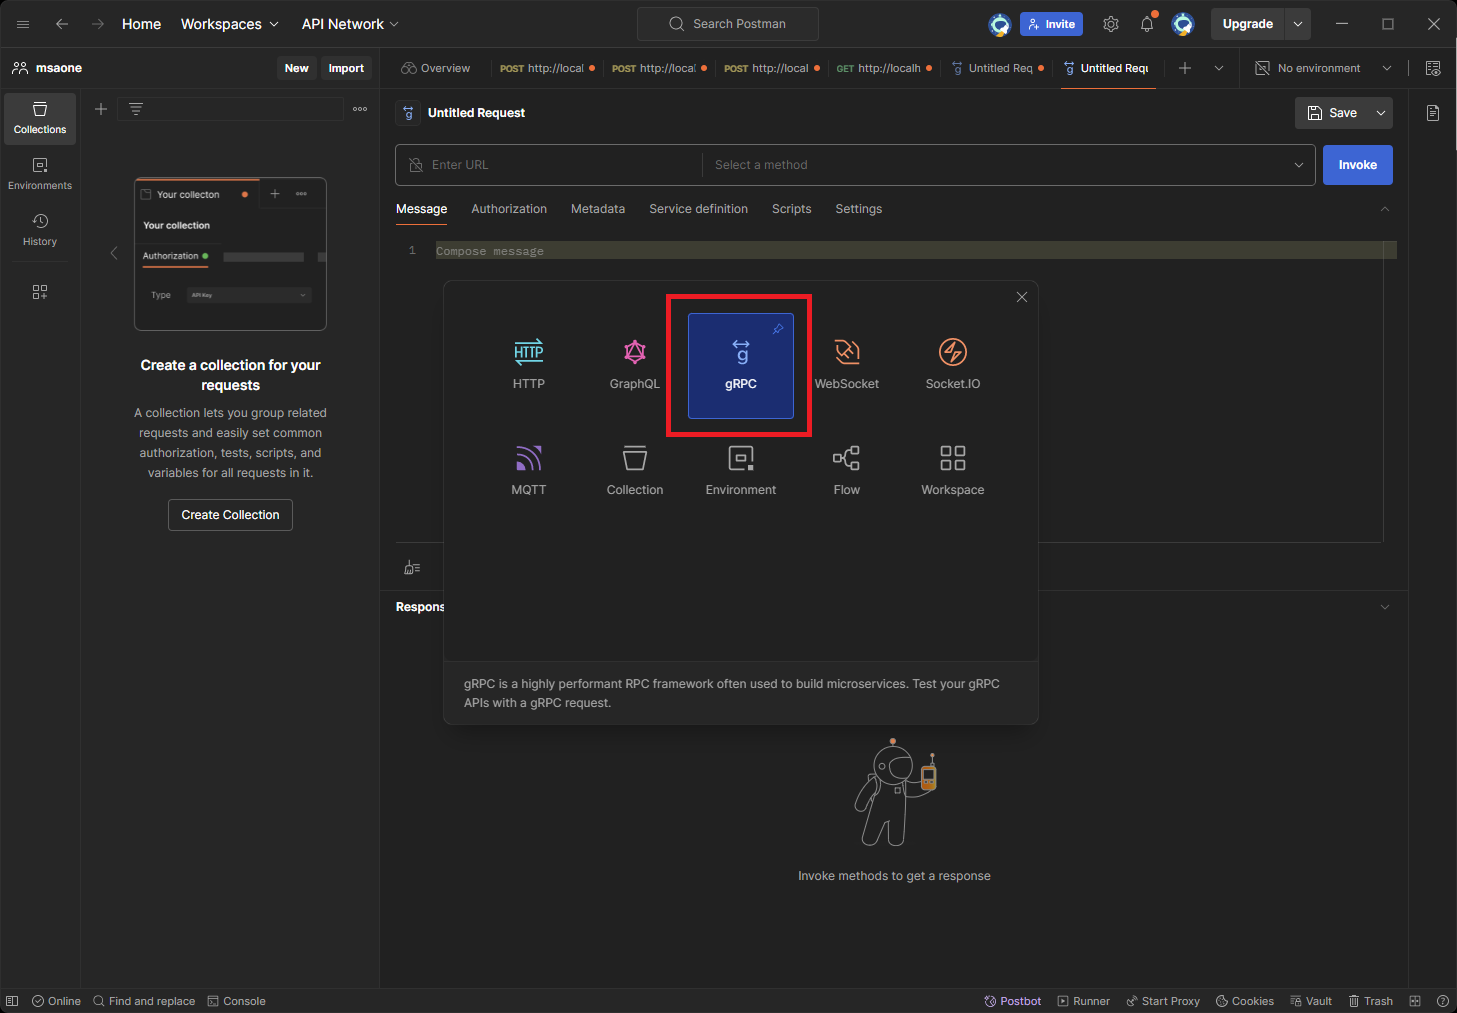1457x1013 pixels.
Task: Unpin the gRPC tile pin icon
Action: [778, 329]
